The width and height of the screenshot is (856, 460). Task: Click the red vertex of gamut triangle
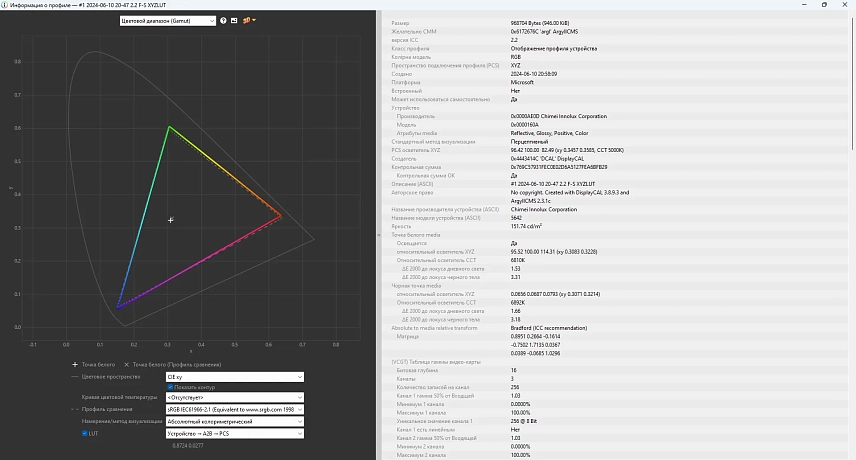click(281, 216)
